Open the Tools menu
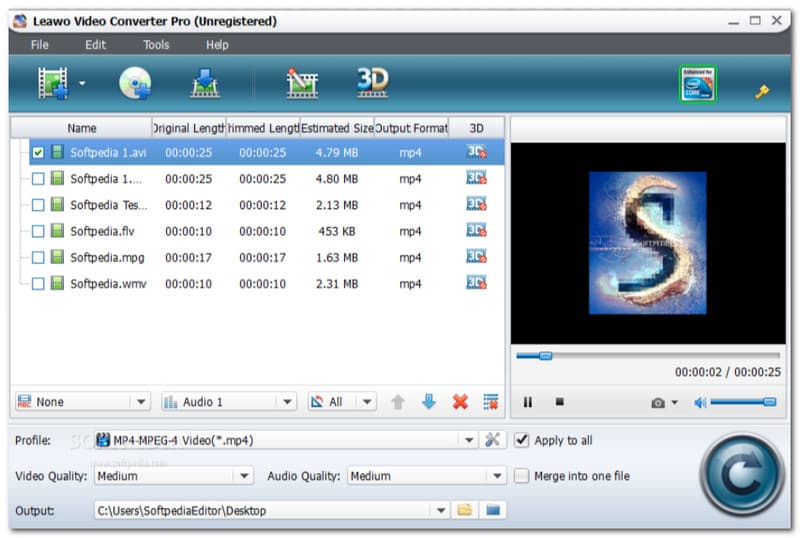Screen dimensions: 800x538 click(156, 45)
